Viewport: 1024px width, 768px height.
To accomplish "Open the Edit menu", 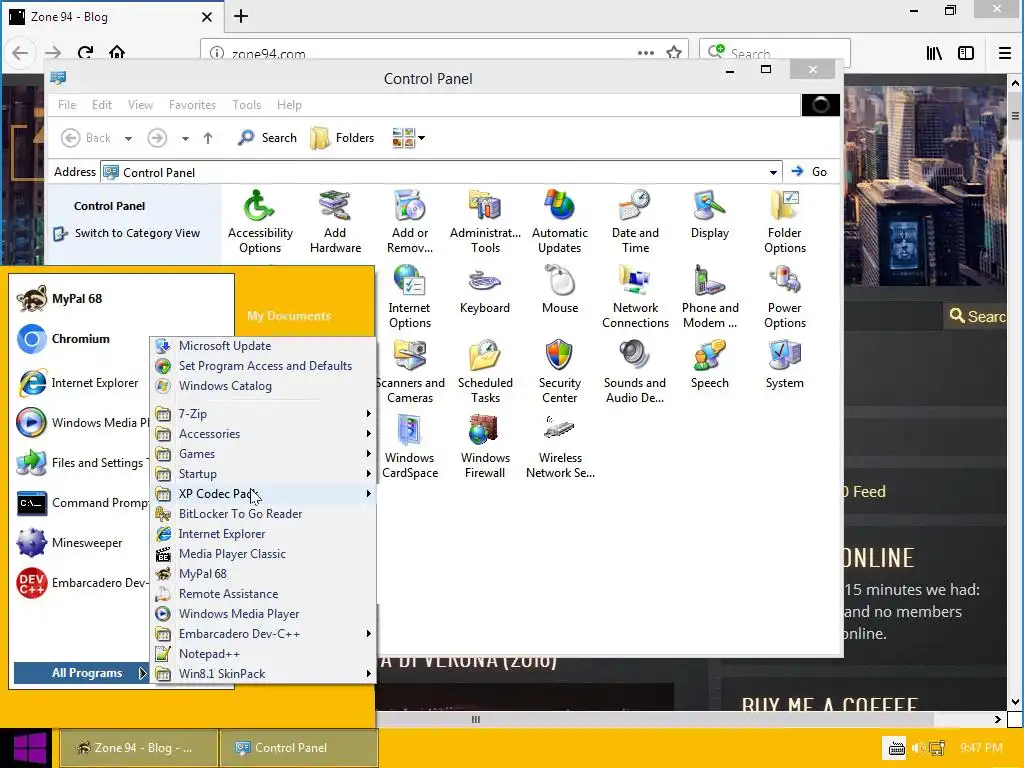I will (102, 104).
